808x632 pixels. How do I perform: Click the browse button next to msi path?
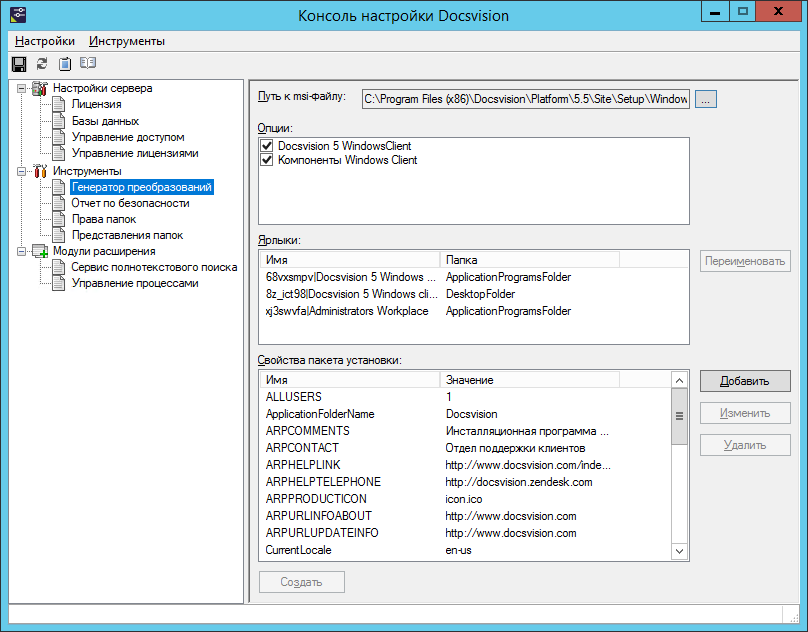(x=705, y=99)
